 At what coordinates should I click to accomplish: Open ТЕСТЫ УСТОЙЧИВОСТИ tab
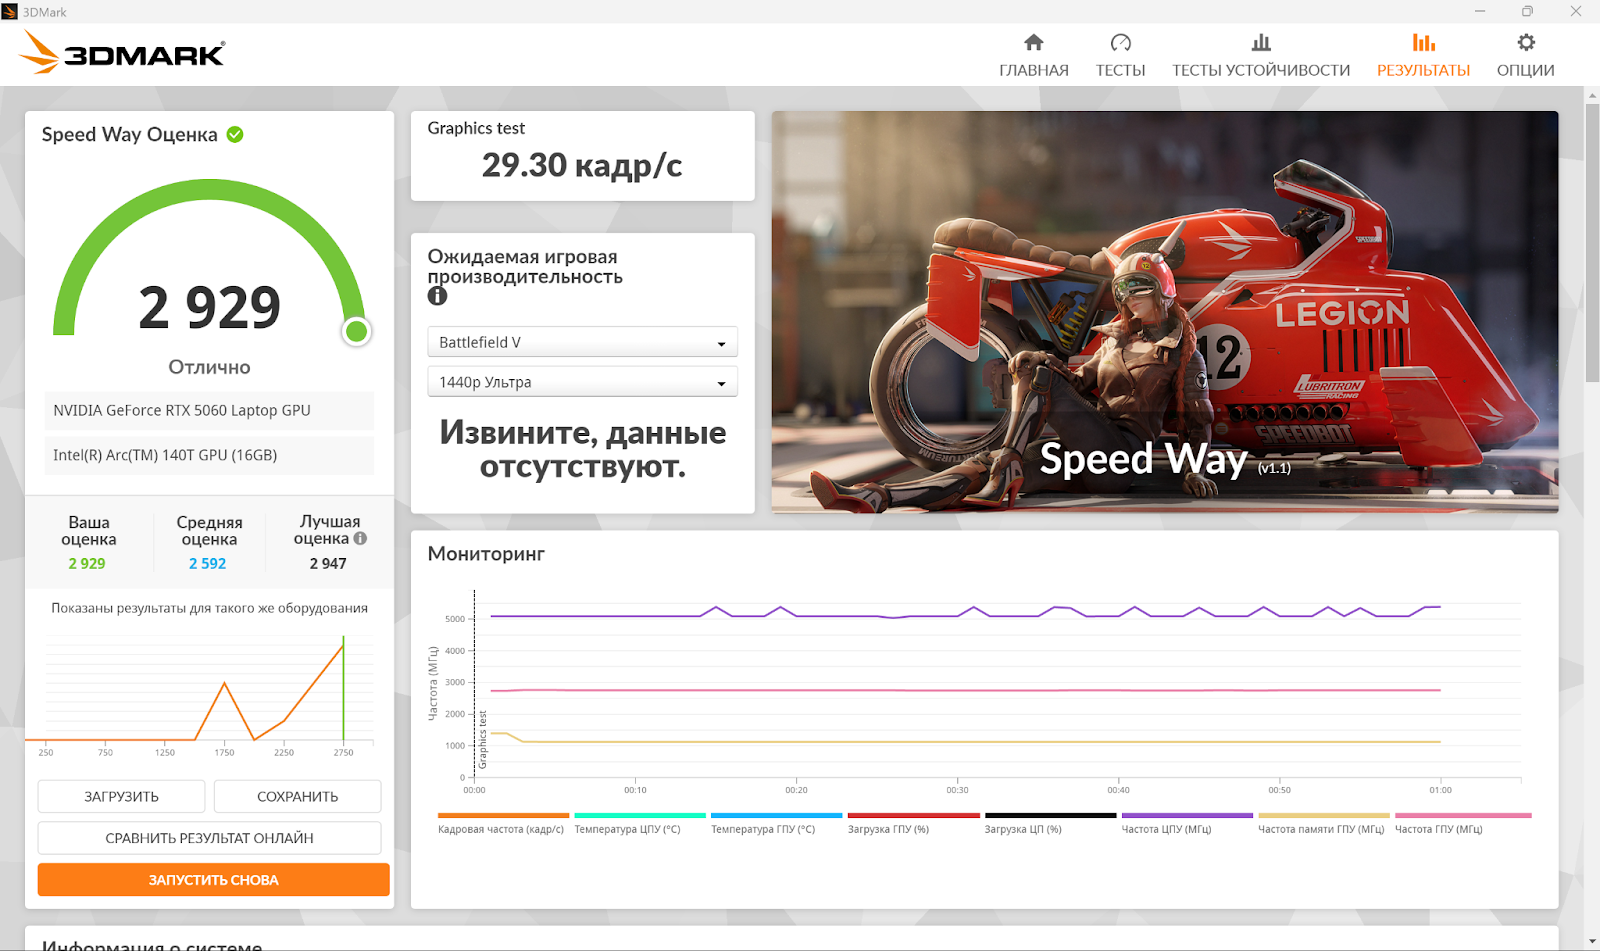pyautogui.click(x=1261, y=56)
